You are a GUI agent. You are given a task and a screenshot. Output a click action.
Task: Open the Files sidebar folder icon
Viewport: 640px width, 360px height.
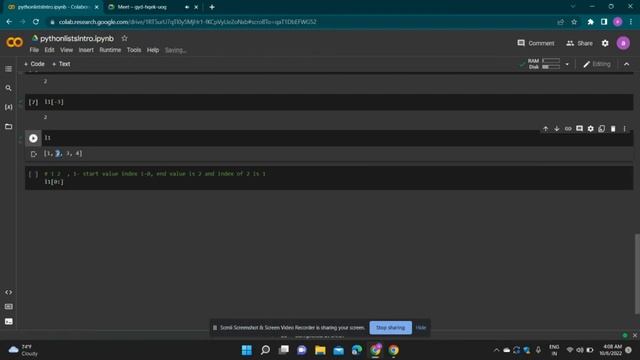[8, 127]
